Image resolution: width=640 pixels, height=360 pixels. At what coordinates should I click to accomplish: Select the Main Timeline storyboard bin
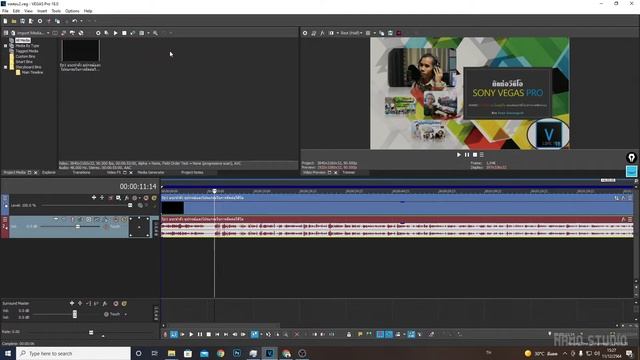(x=32, y=72)
